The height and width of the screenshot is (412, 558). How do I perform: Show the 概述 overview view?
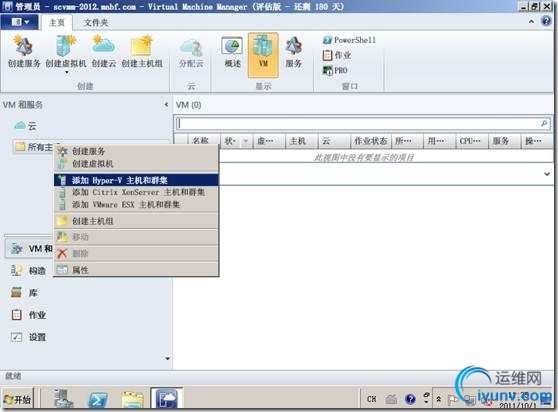pyautogui.click(x=232, y=52)
